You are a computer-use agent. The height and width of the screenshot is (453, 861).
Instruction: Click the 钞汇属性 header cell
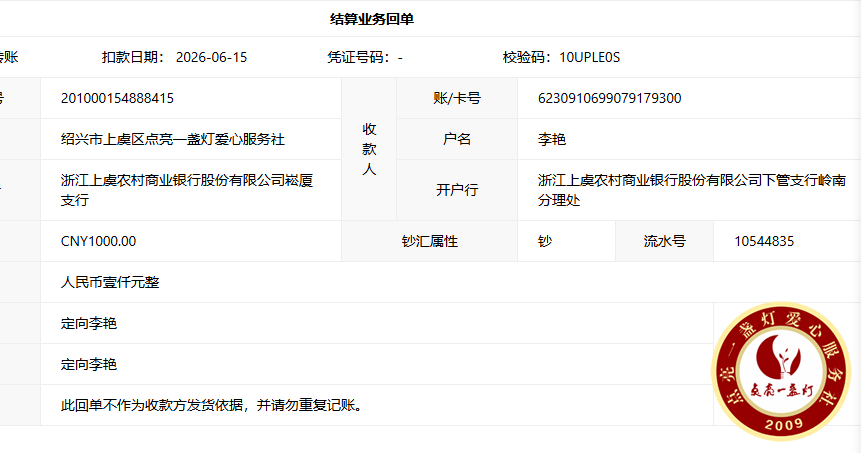pyautogui.click(x=429, y=241)
